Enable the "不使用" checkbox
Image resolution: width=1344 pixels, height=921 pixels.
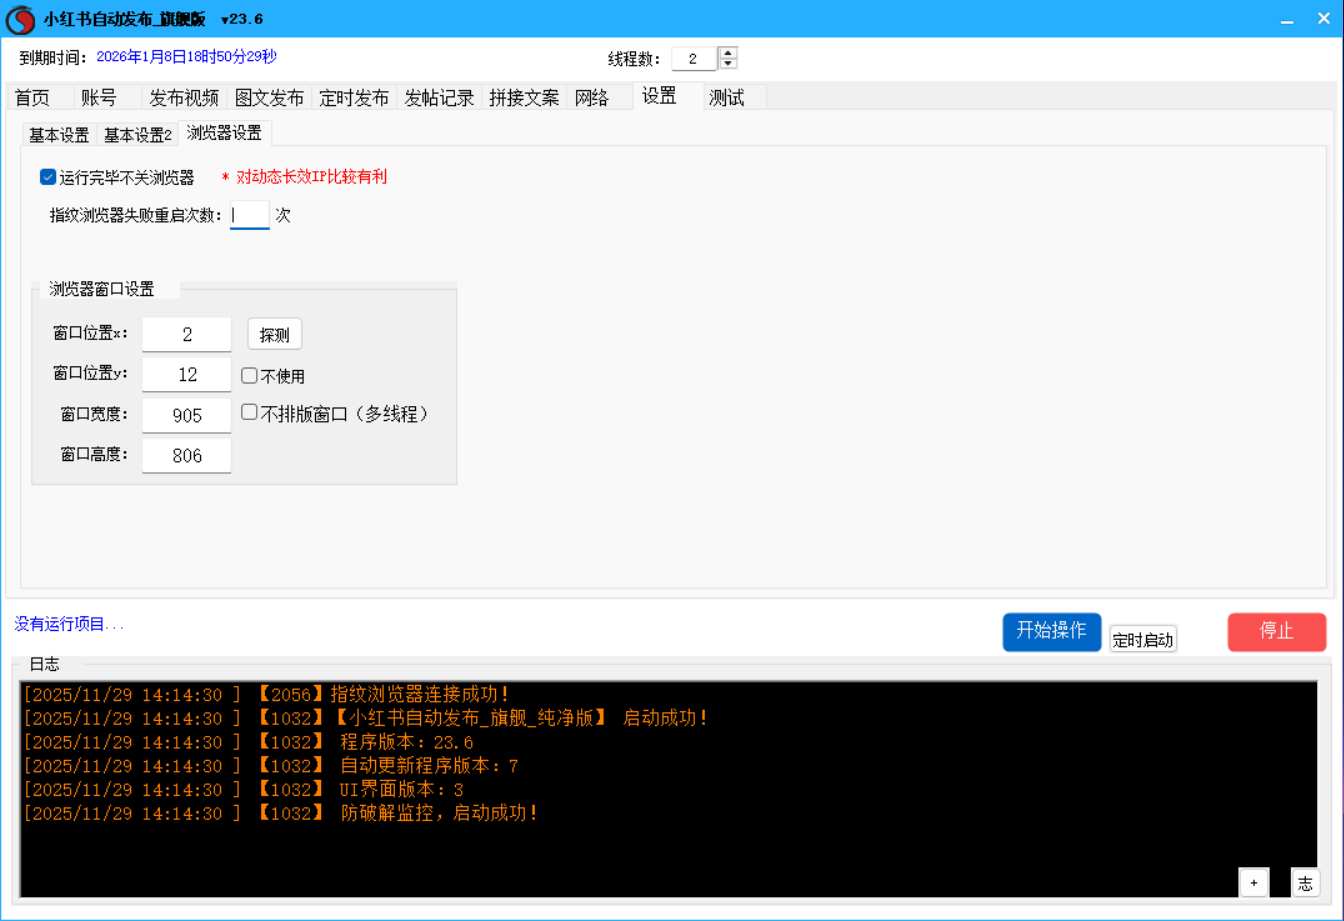[x=250, y=376]
